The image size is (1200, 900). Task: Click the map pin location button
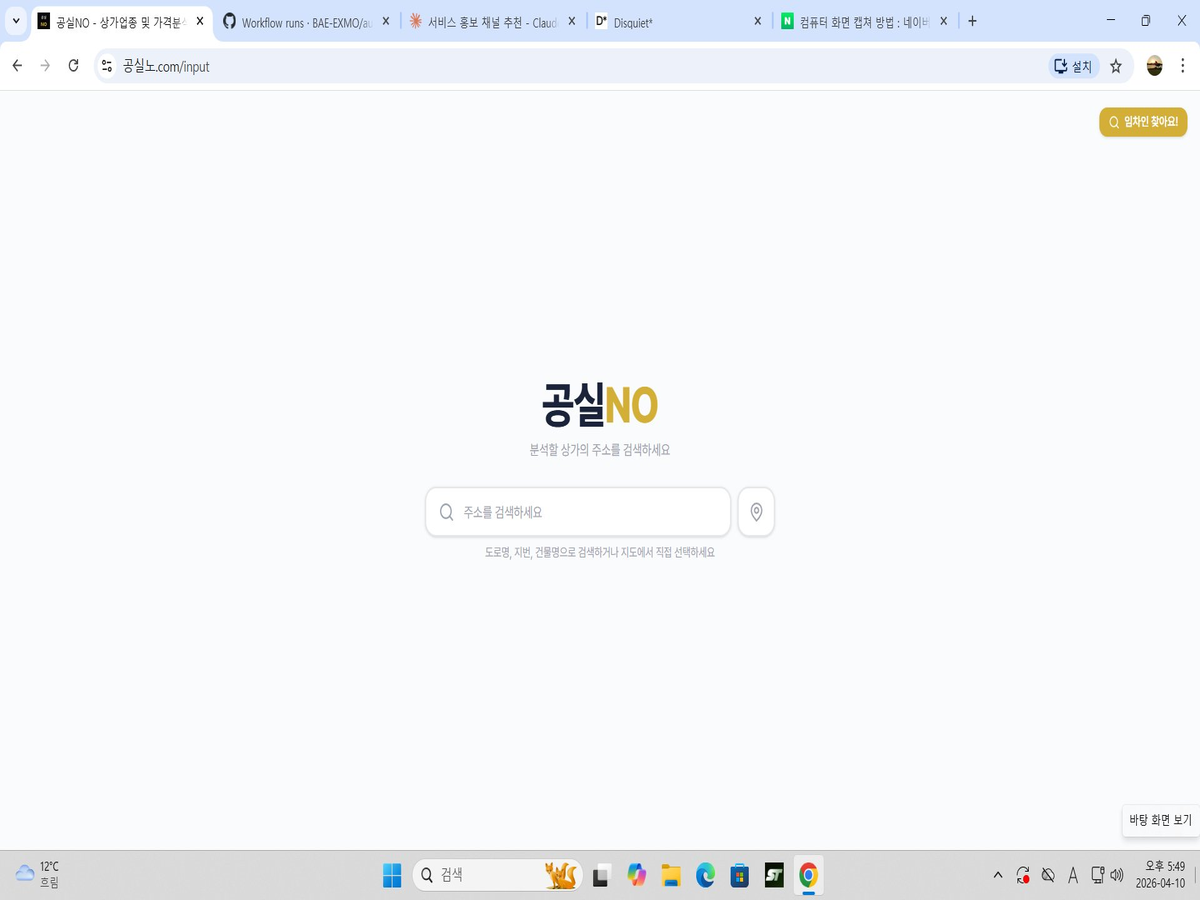click(x=756, y=512)
